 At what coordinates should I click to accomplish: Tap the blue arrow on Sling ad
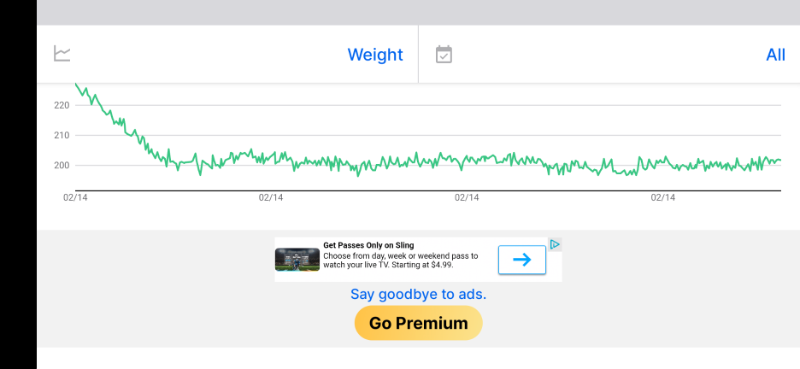pyautogui.click(x=522, y=260)
